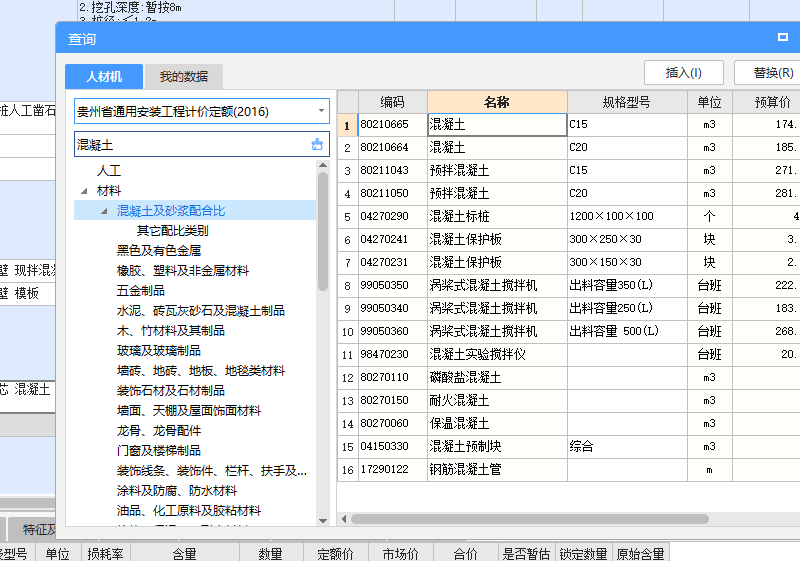Select row 2 code 80210664
Viewport: 800px width, 561px height.
tap(392, 147)
